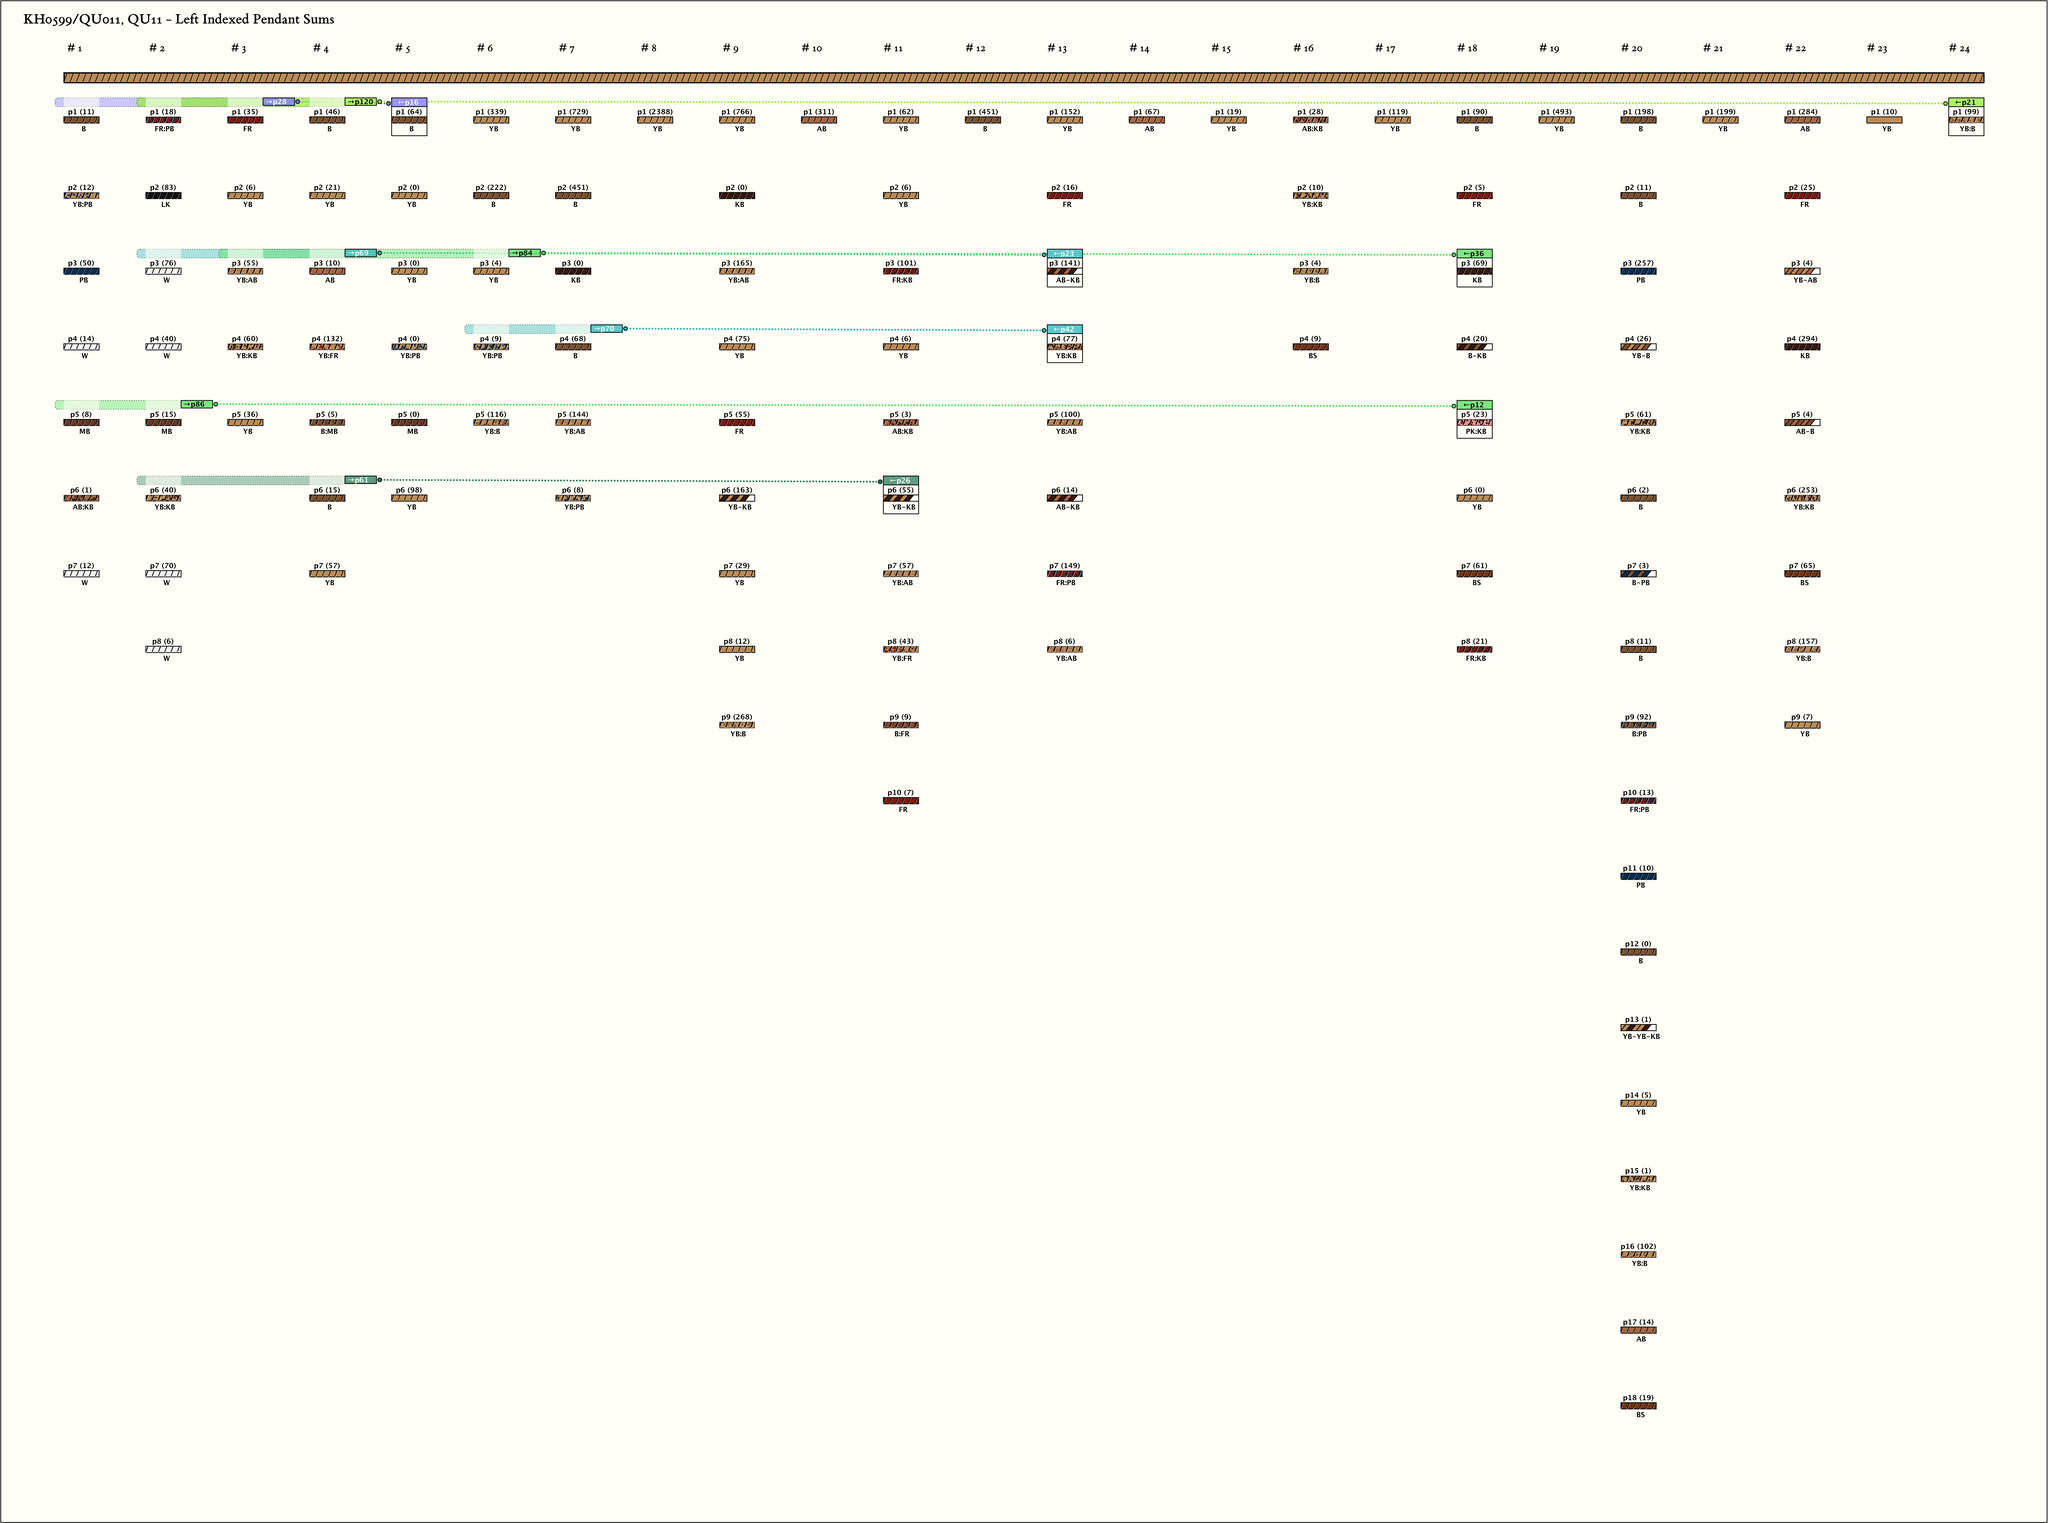This screenshot has width=2048, height=1523.
Task: Click the # 12 column header
Action: (975, 48)
